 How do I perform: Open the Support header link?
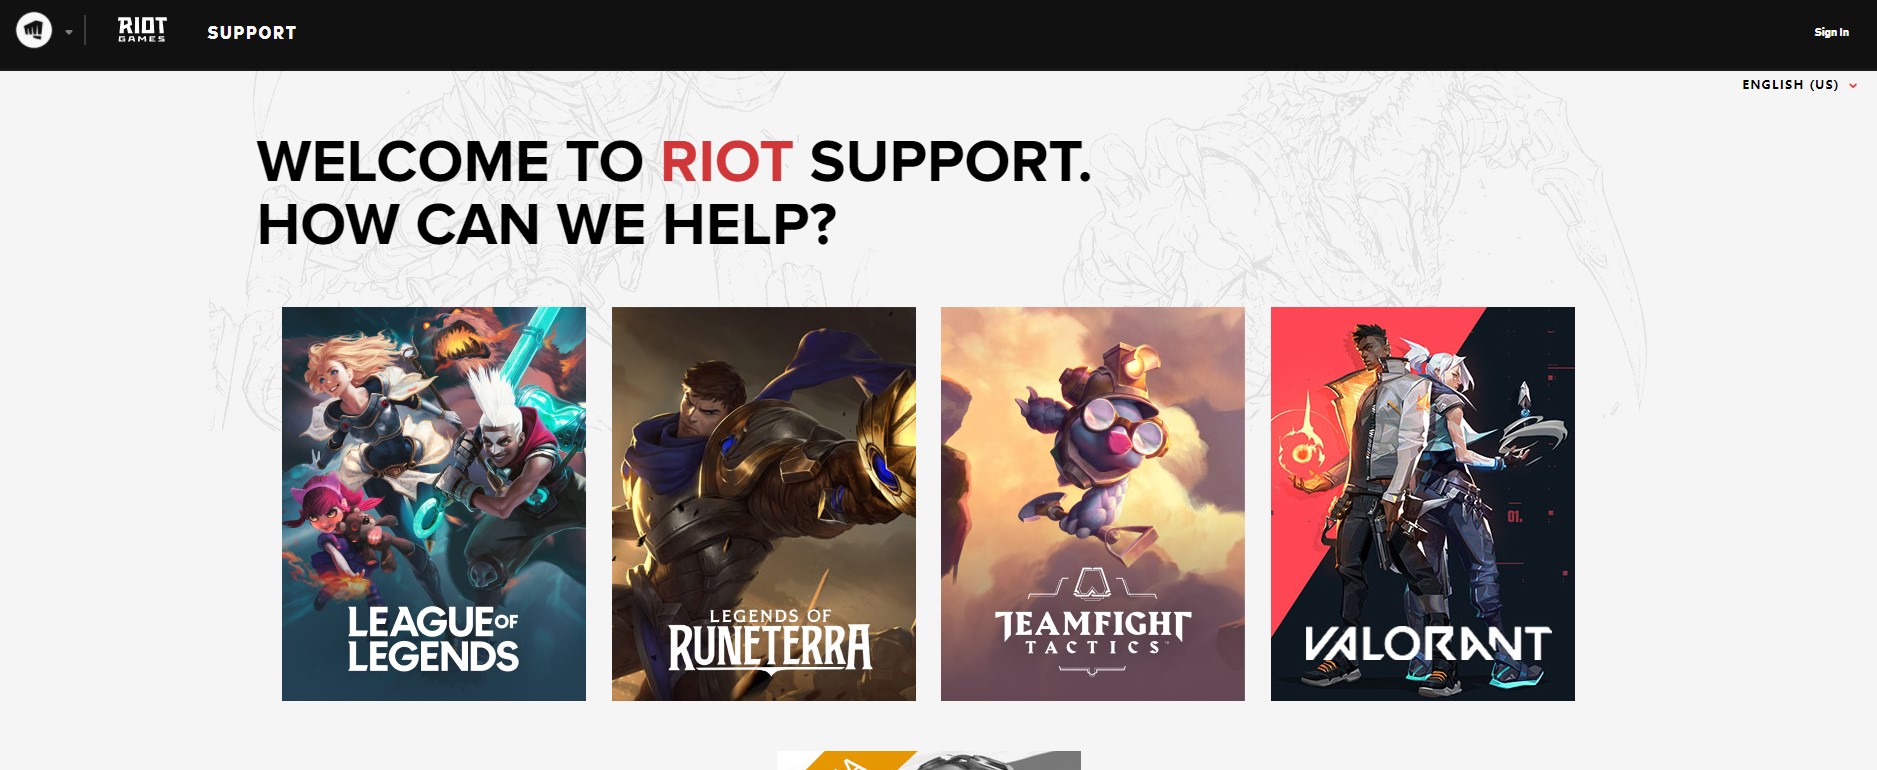click(x=252, y=33)
